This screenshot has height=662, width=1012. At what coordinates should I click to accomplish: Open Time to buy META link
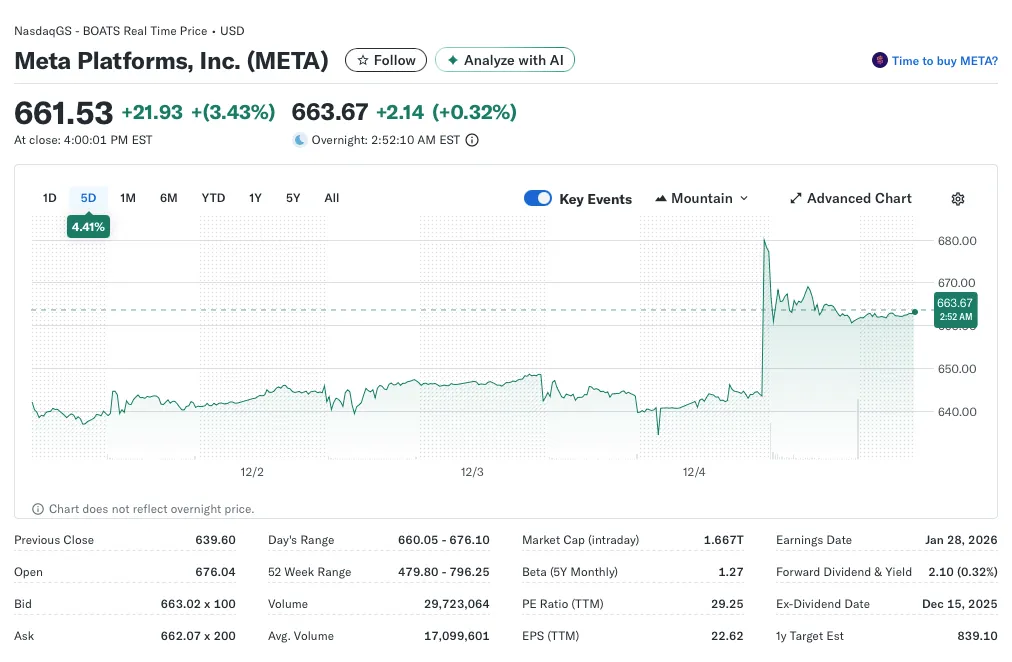pyautogui.click(x=944, y=61)
